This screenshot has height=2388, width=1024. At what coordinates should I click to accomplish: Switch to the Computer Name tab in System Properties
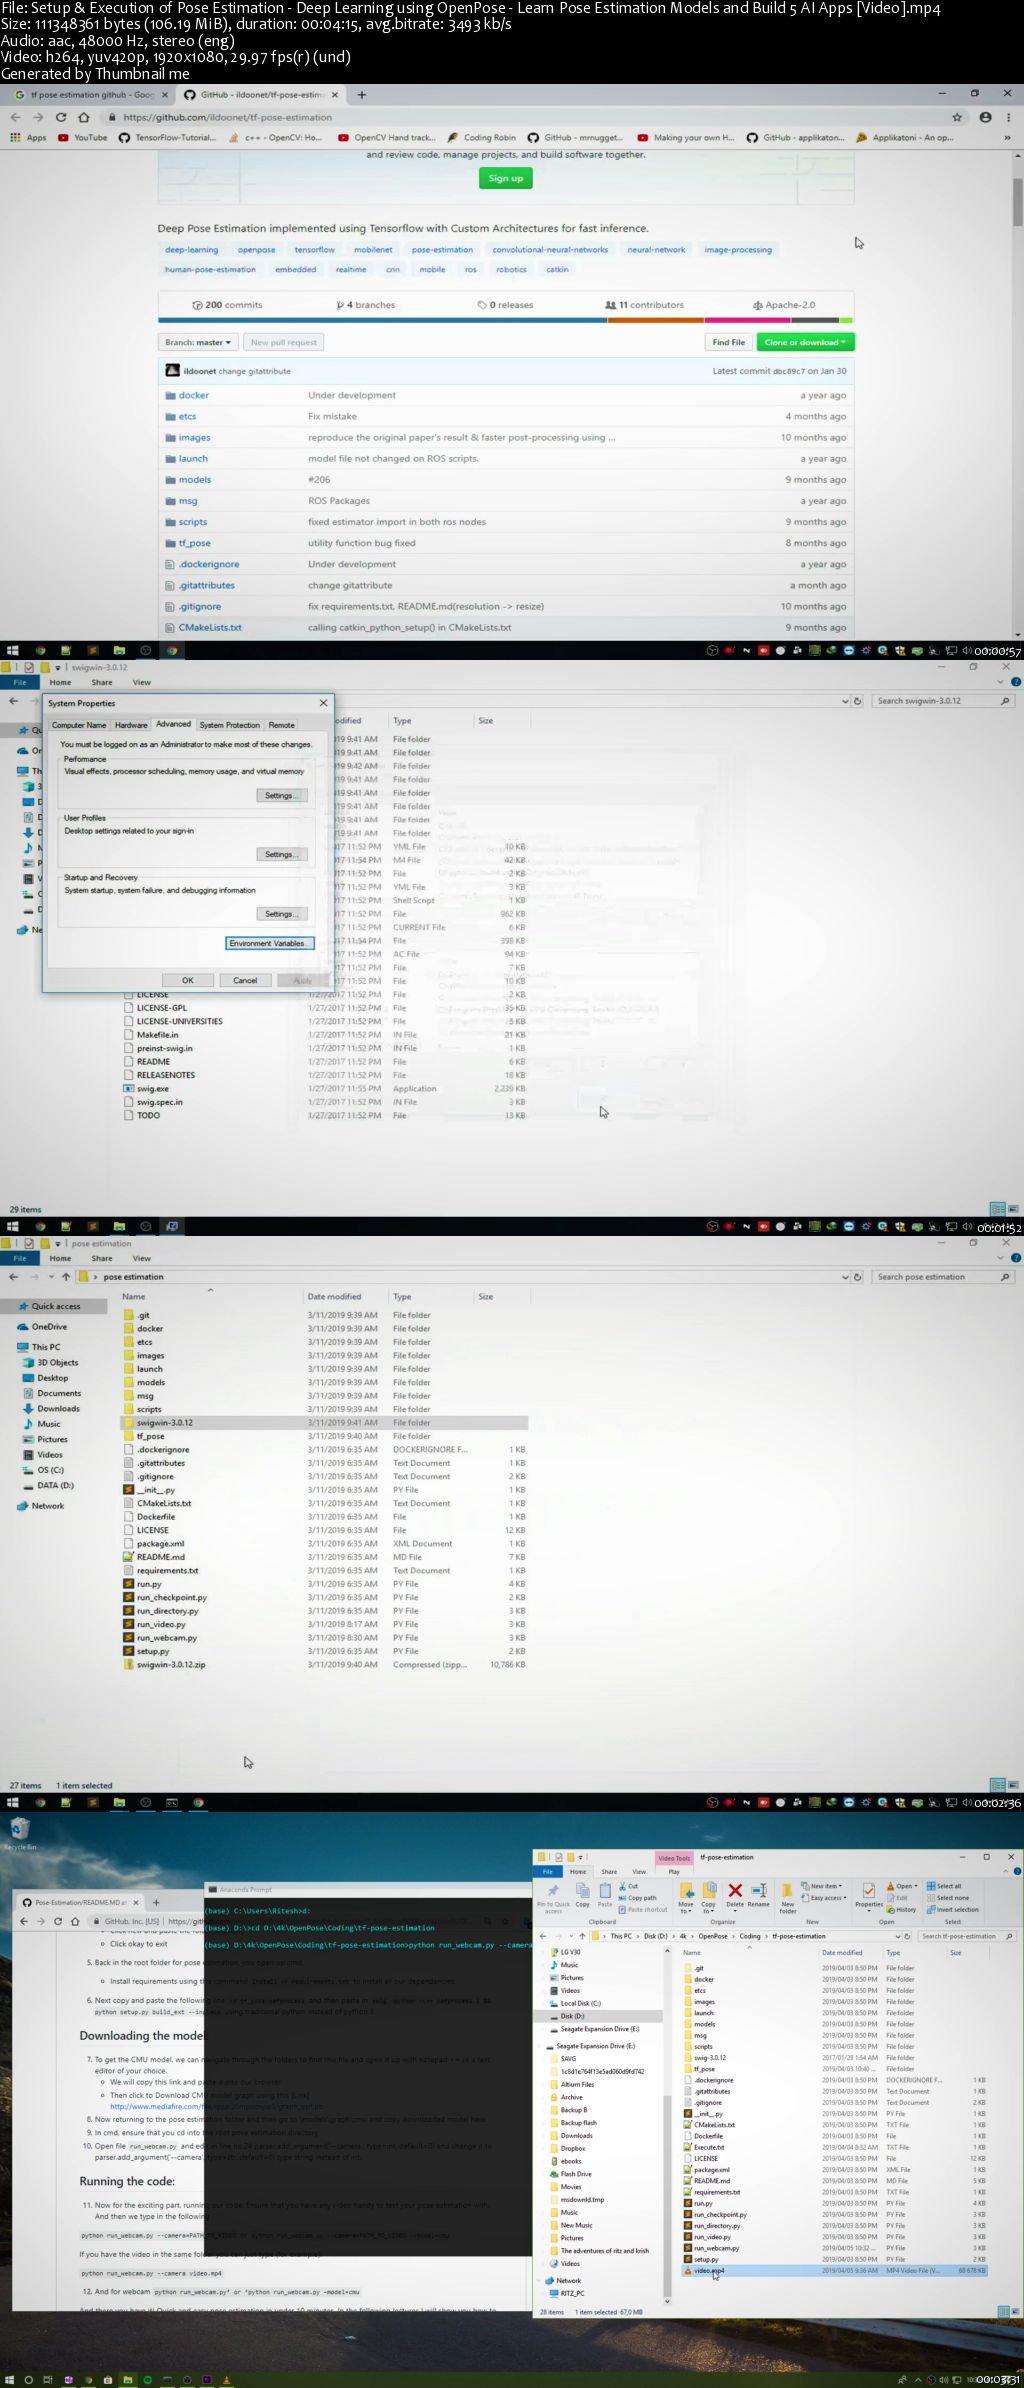[79, 725]
